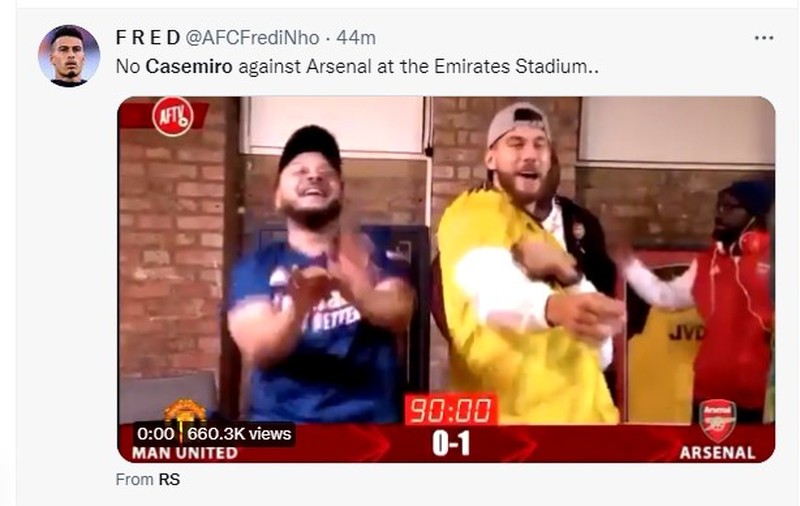
Task: Click the tweet text mentioning Emirates Stadium
Action: (357, 66)
